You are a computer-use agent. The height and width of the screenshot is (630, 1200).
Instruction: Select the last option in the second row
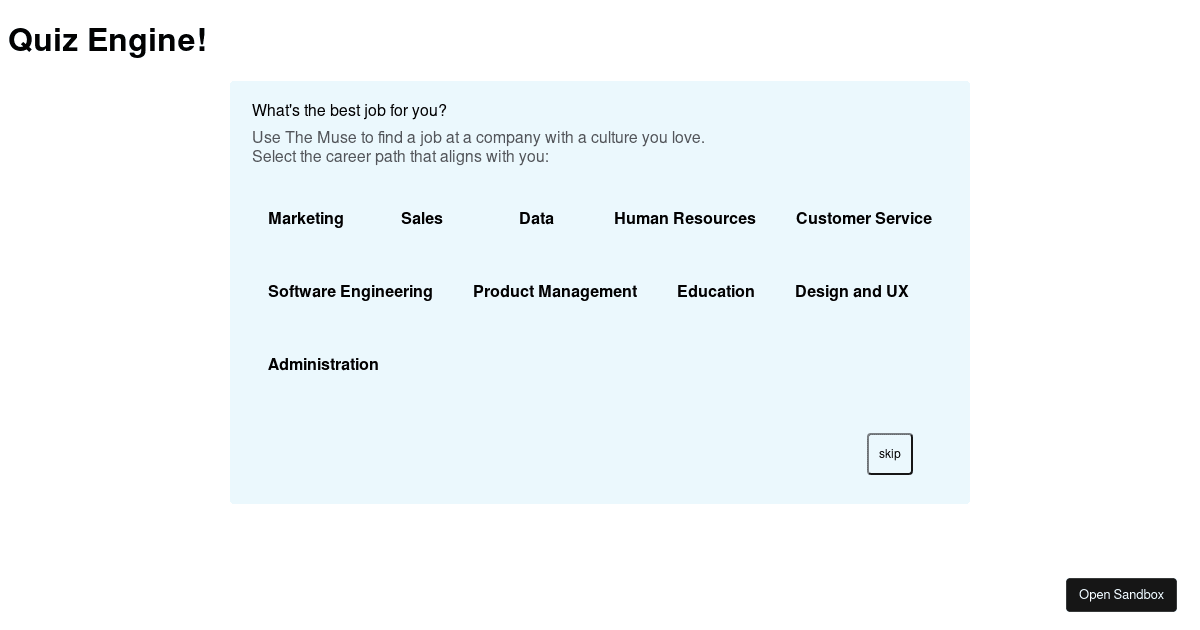[852, 292]
